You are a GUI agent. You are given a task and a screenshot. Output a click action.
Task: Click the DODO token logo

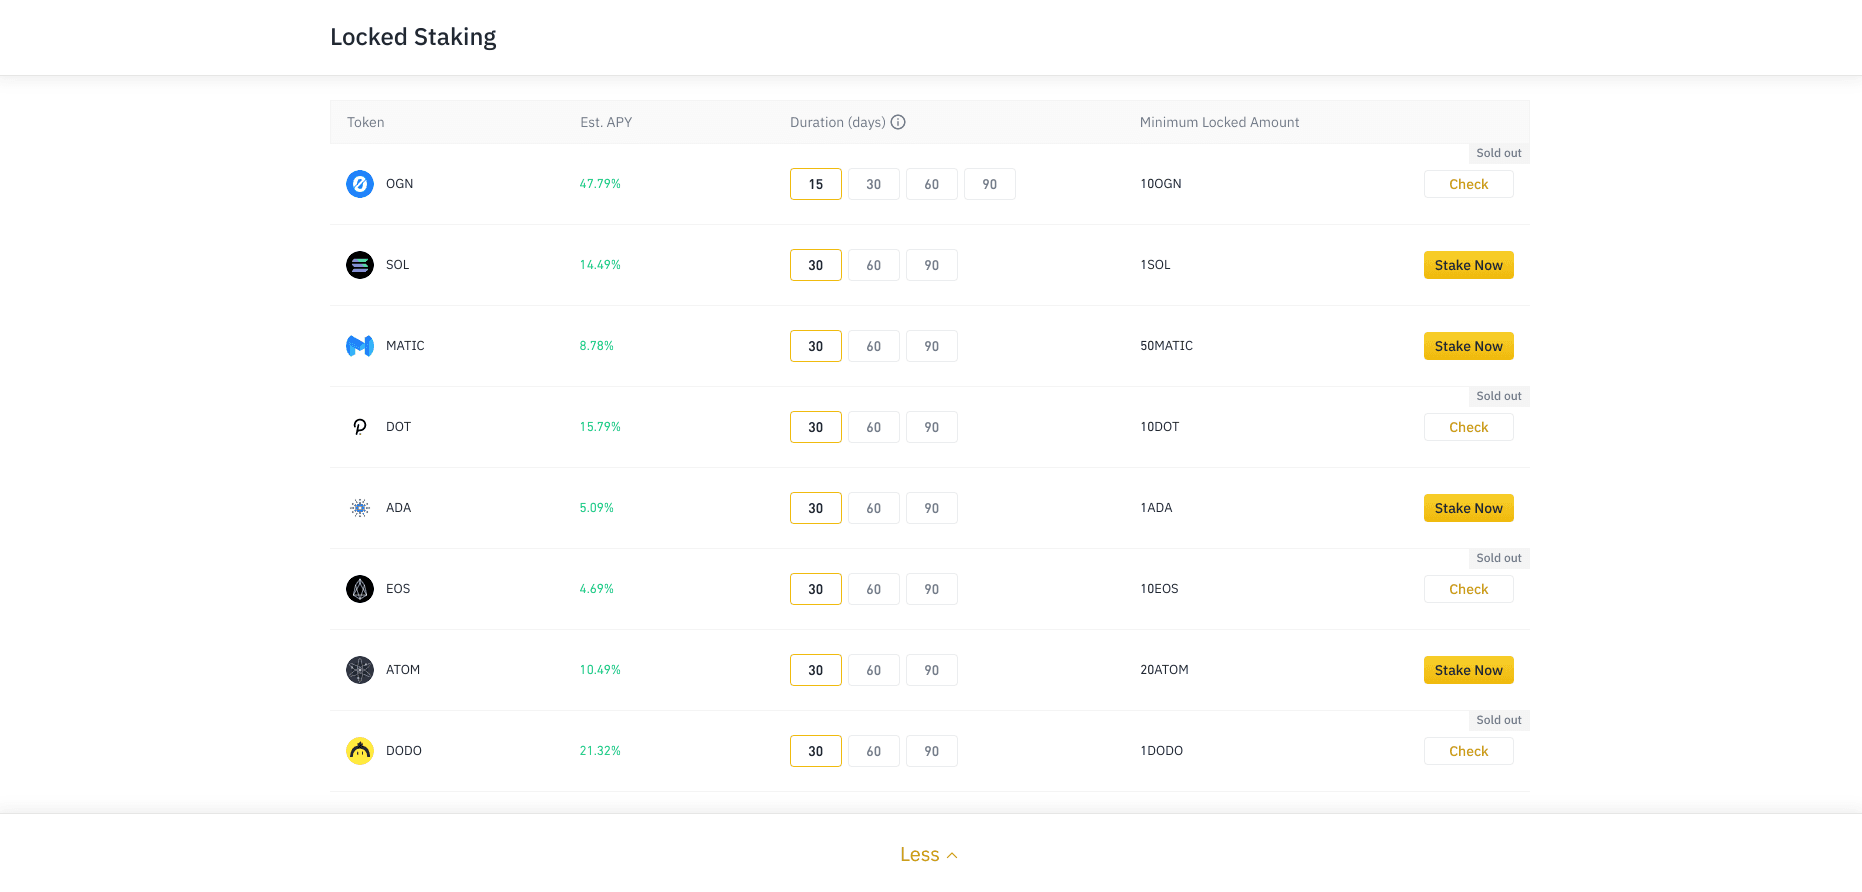point(360,751)
